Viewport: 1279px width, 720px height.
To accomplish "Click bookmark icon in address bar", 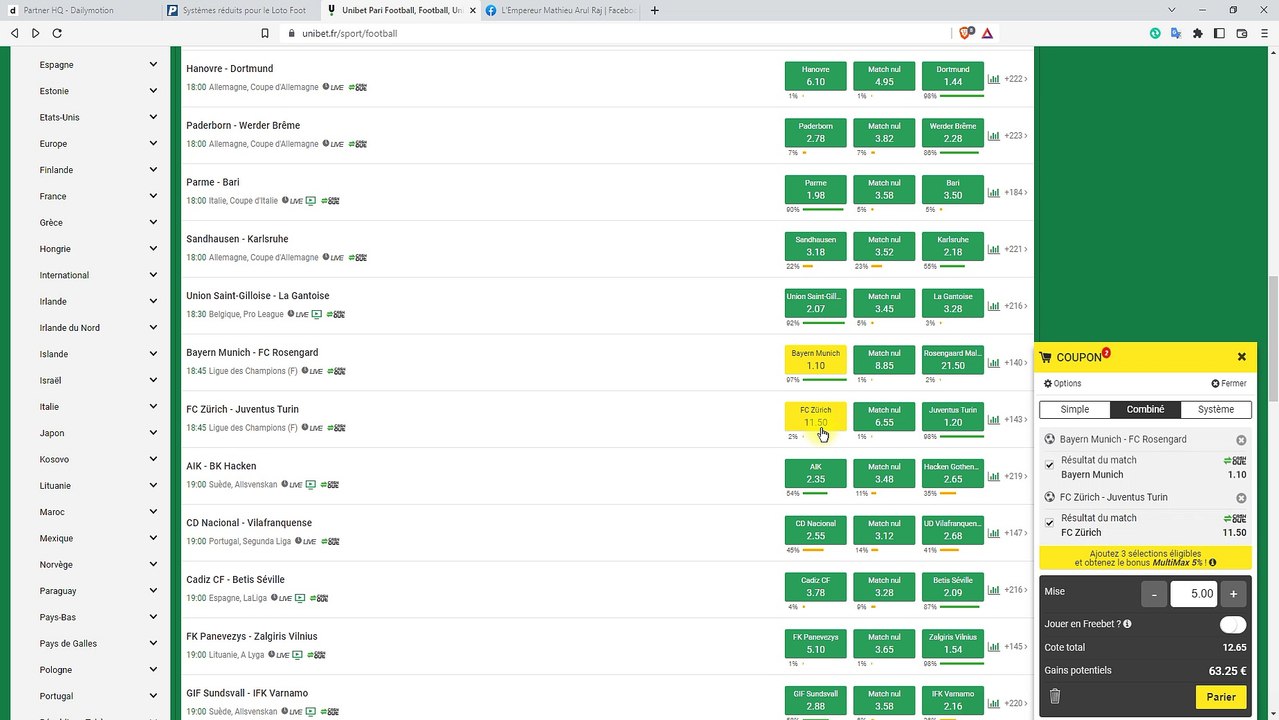I will tap(264, 33).
